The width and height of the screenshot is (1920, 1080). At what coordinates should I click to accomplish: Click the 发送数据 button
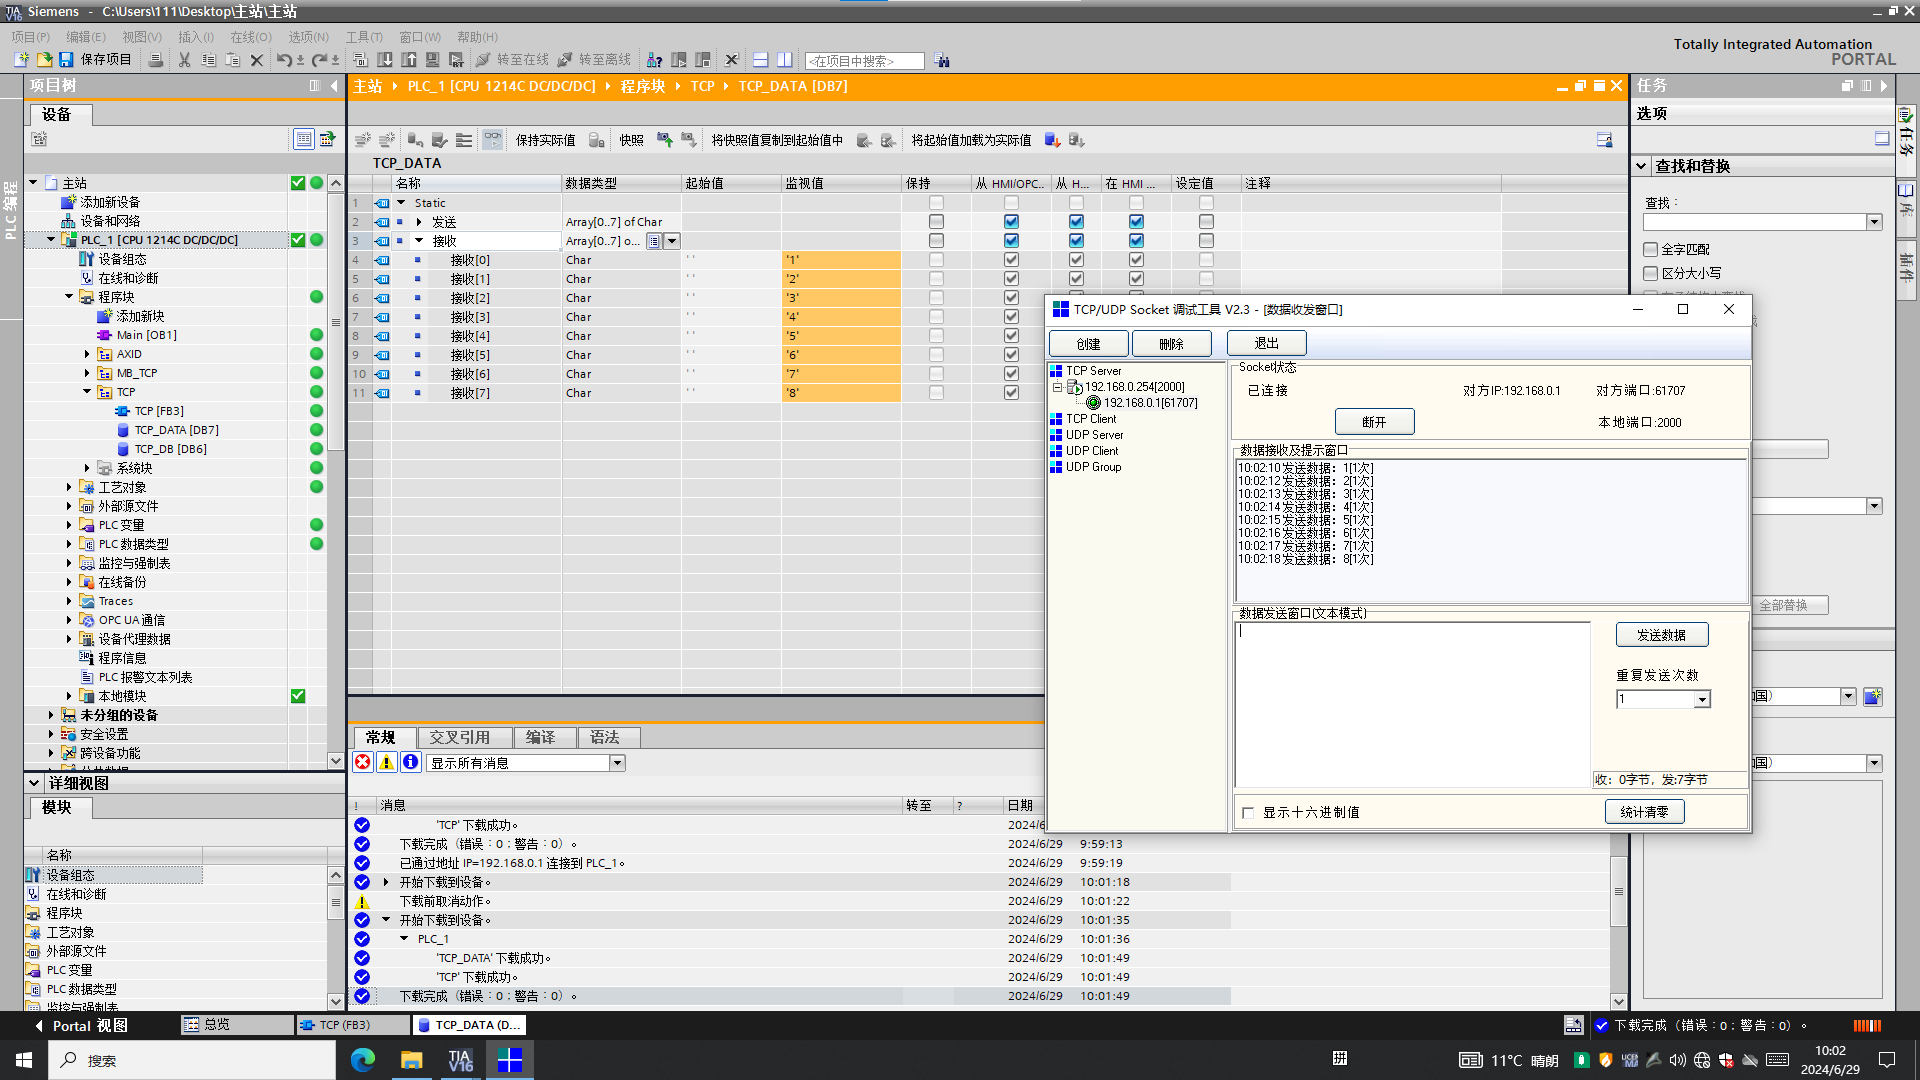coord(1661,635)
